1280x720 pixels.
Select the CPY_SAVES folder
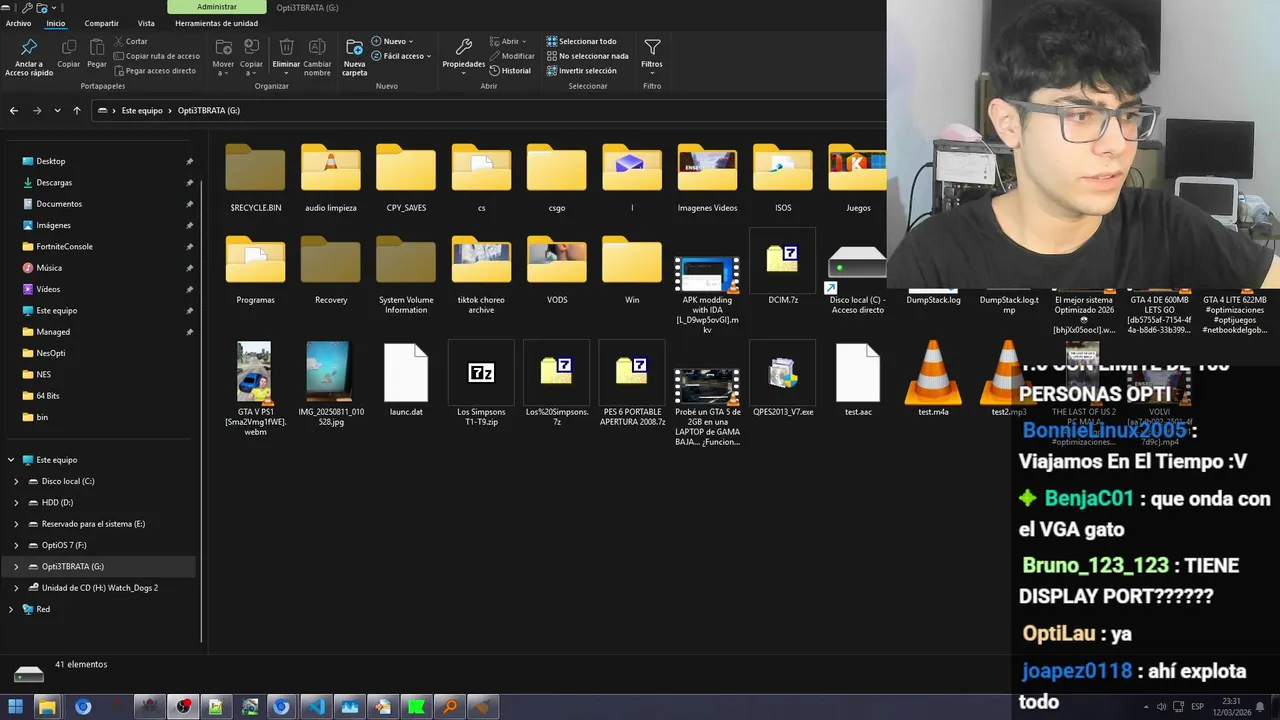pos(406,178)
